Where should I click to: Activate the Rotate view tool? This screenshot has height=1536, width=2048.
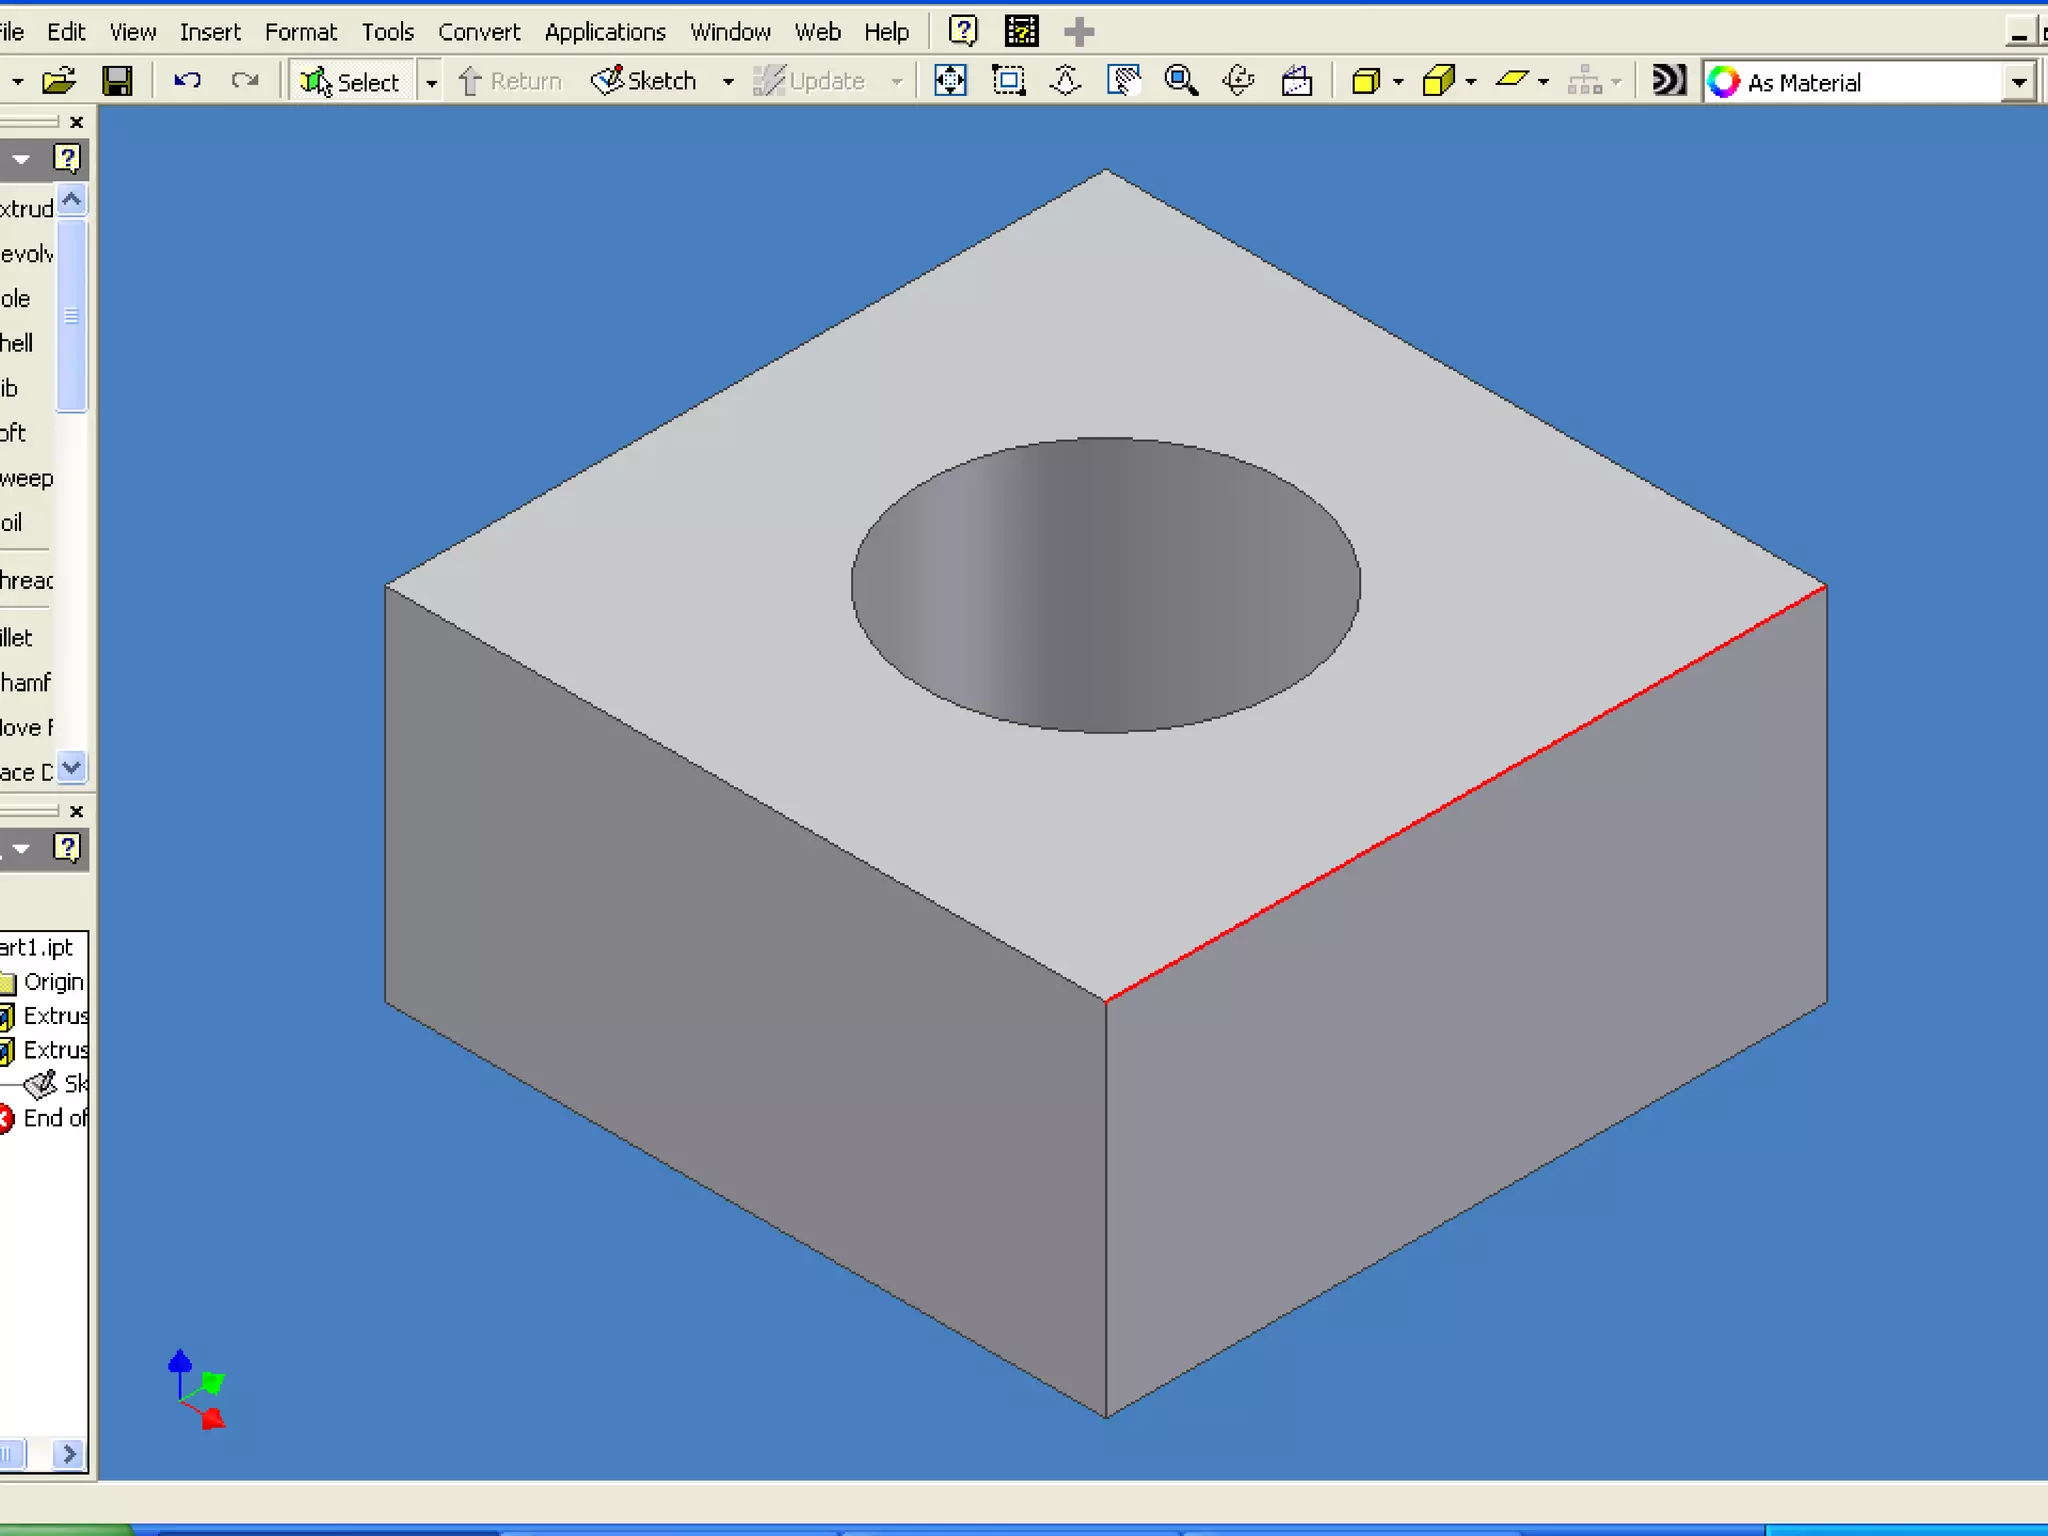1238,81
